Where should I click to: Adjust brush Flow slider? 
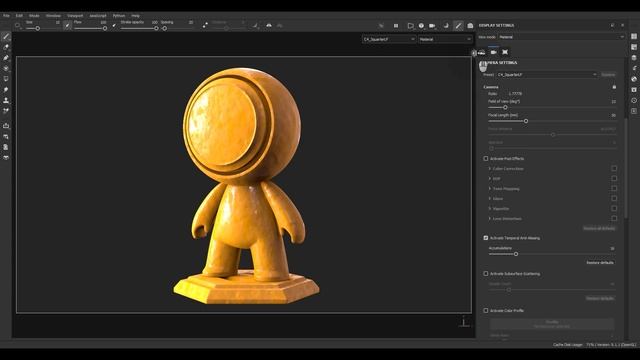[90, 28]
